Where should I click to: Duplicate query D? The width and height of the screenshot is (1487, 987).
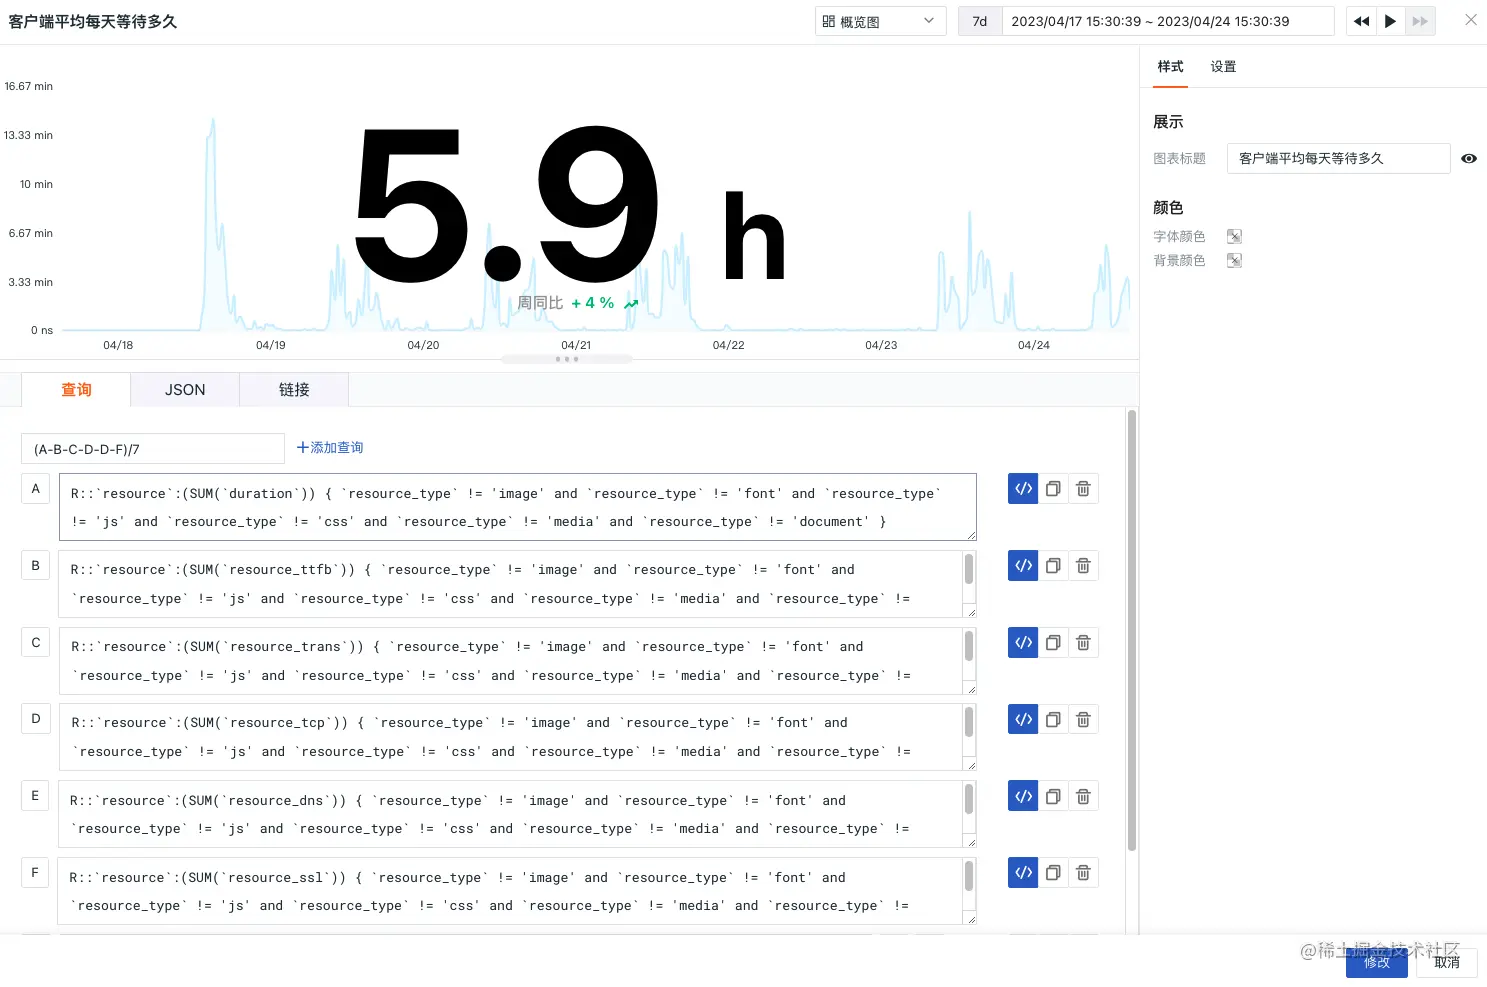[x=1053, y=719]
